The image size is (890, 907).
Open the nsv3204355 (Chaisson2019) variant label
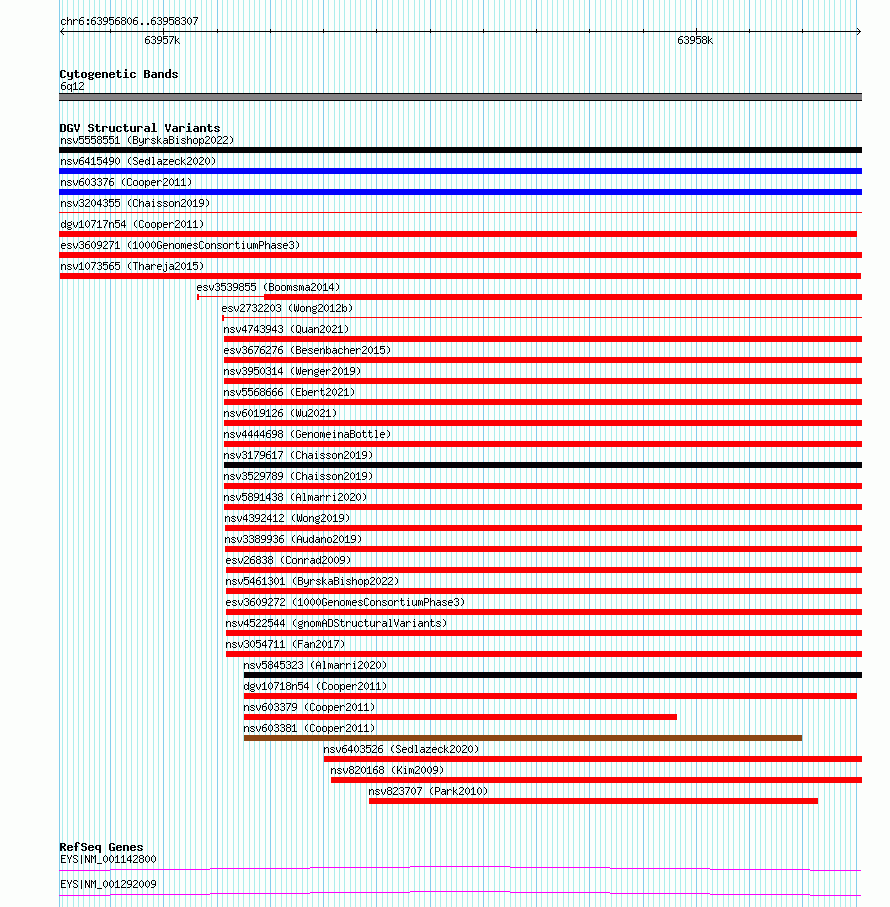[x=135, y=204]
